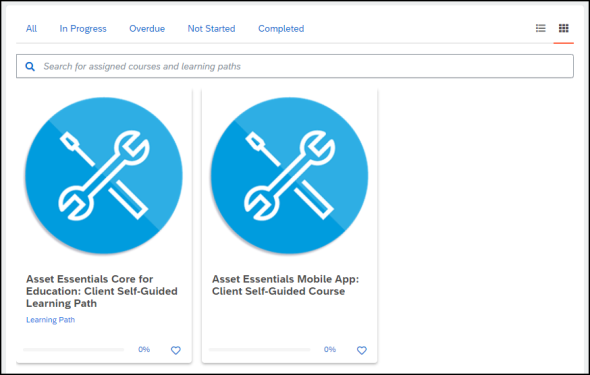Click the Core course progress bar
590x375 pixels.
(73, 349)
